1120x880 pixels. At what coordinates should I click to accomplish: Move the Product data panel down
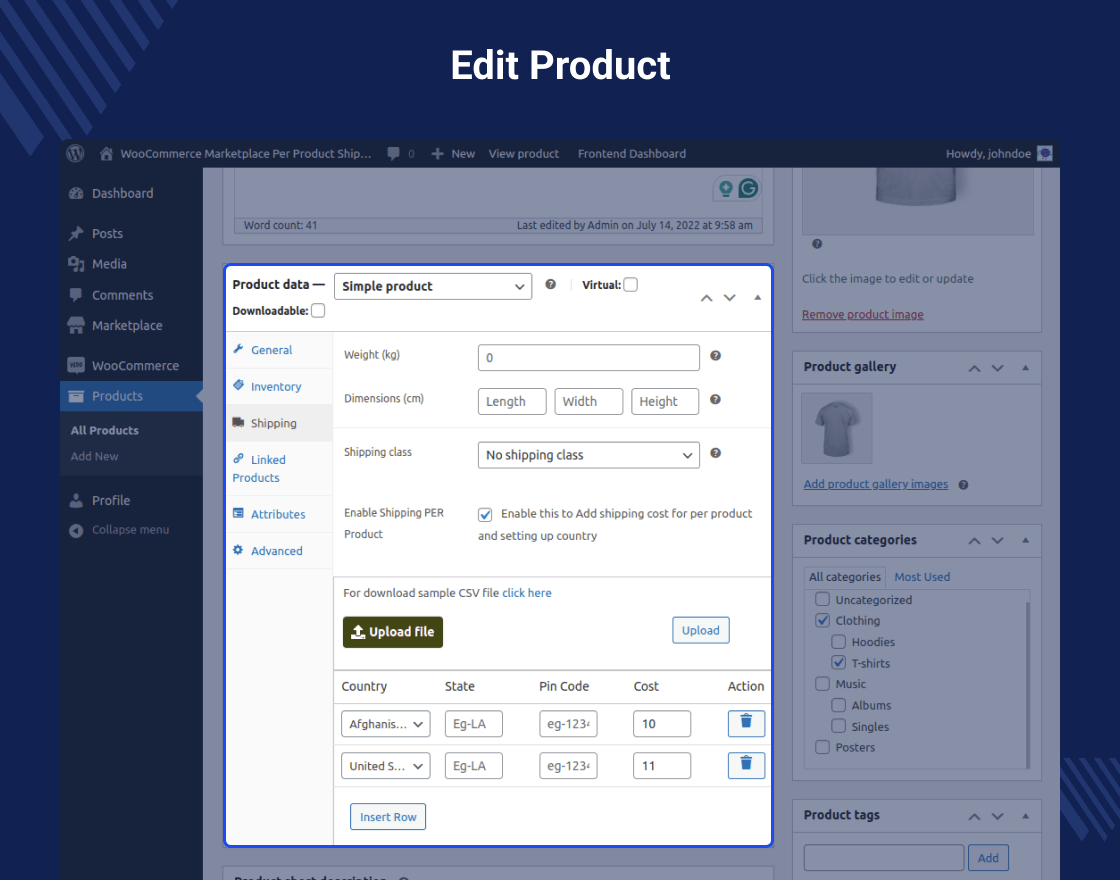coord(729,298)
